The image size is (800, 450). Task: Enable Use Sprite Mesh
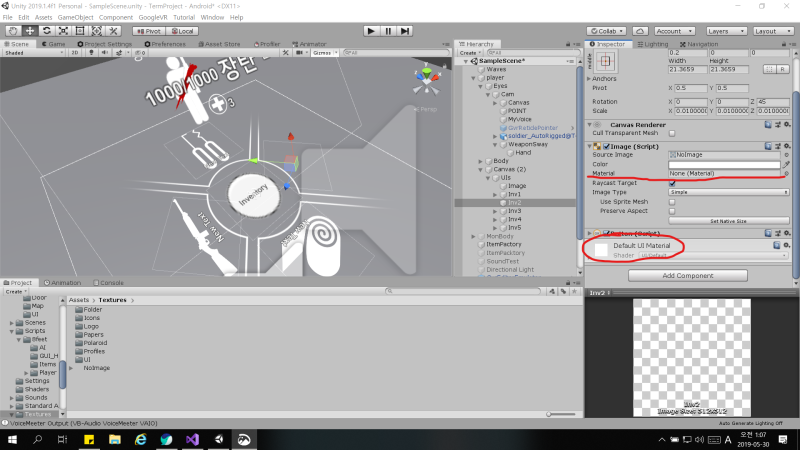point(672,202)
